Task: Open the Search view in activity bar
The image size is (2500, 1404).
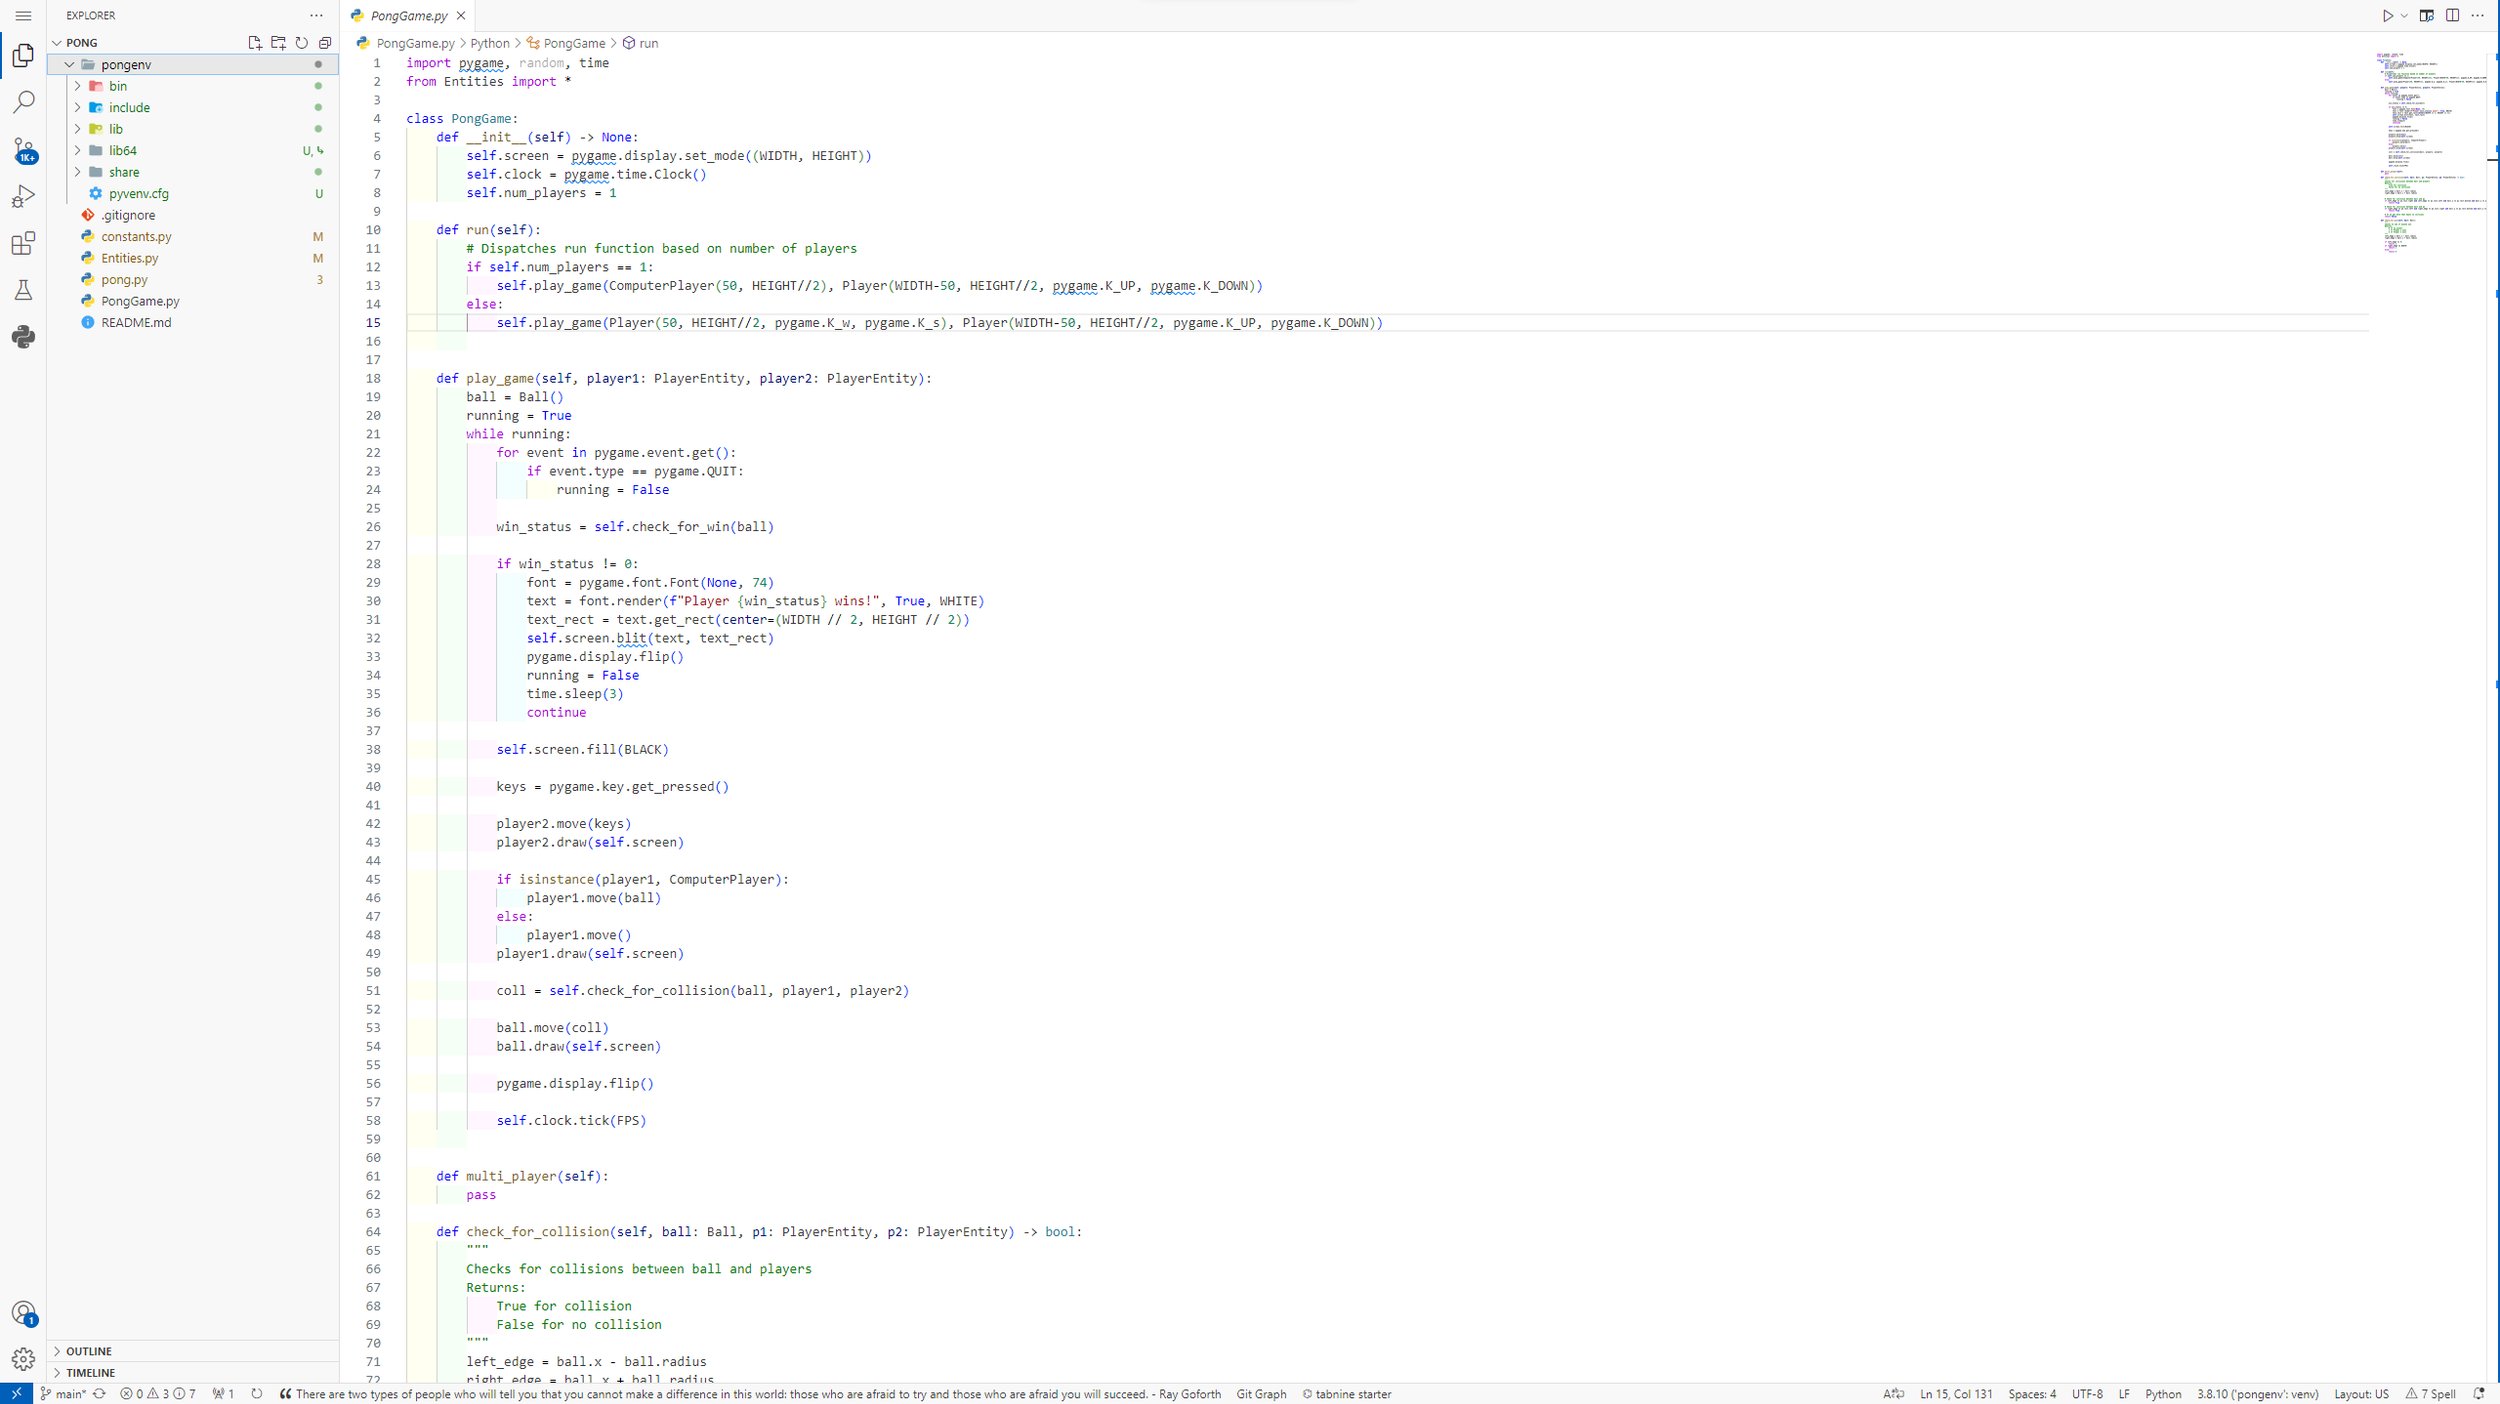Action: click(x=23, y=102)
